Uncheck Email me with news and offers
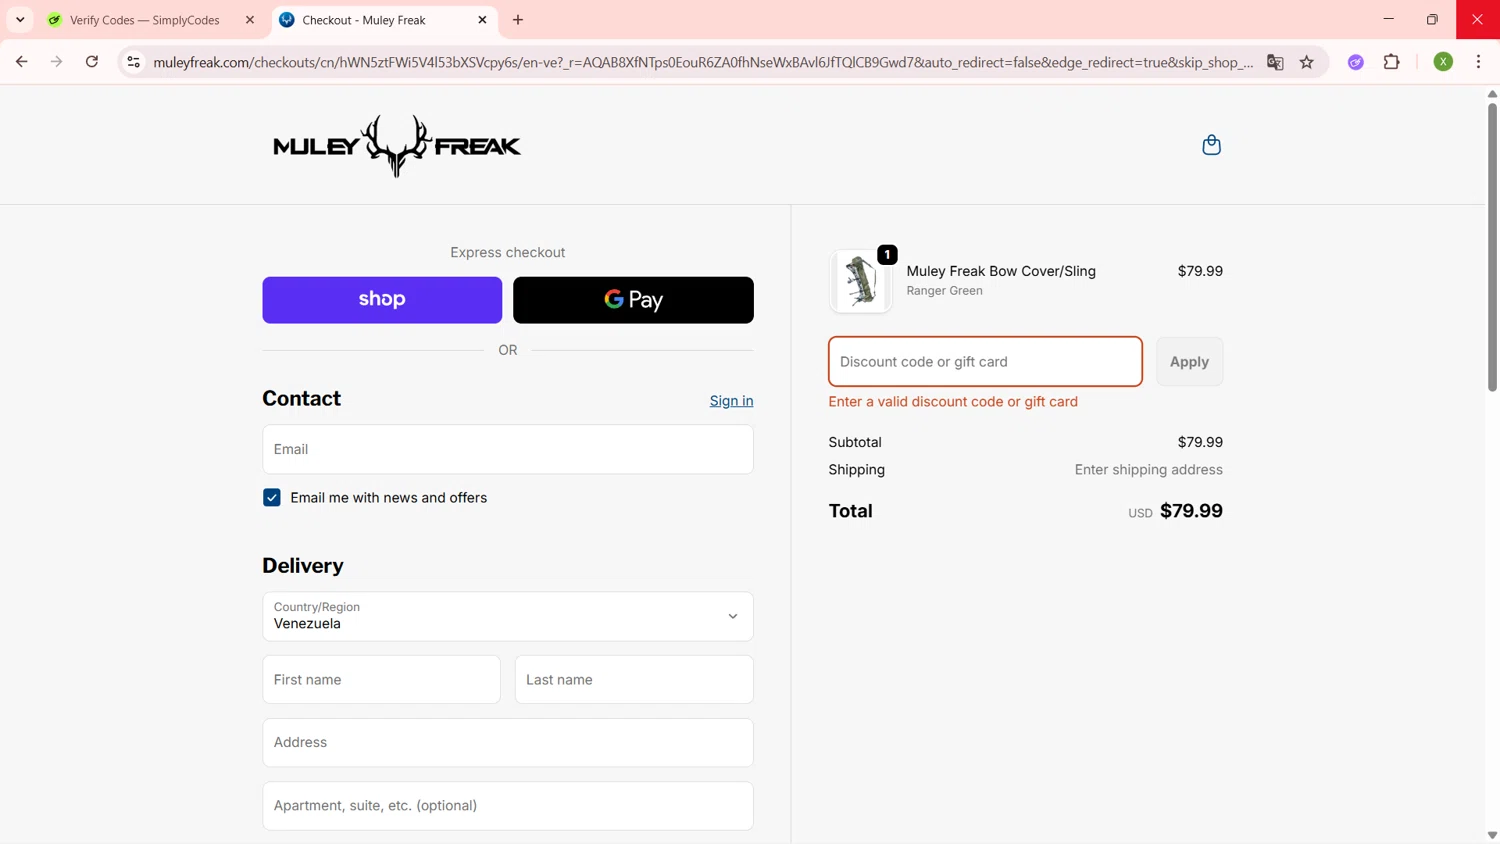 tap(272, 498)
